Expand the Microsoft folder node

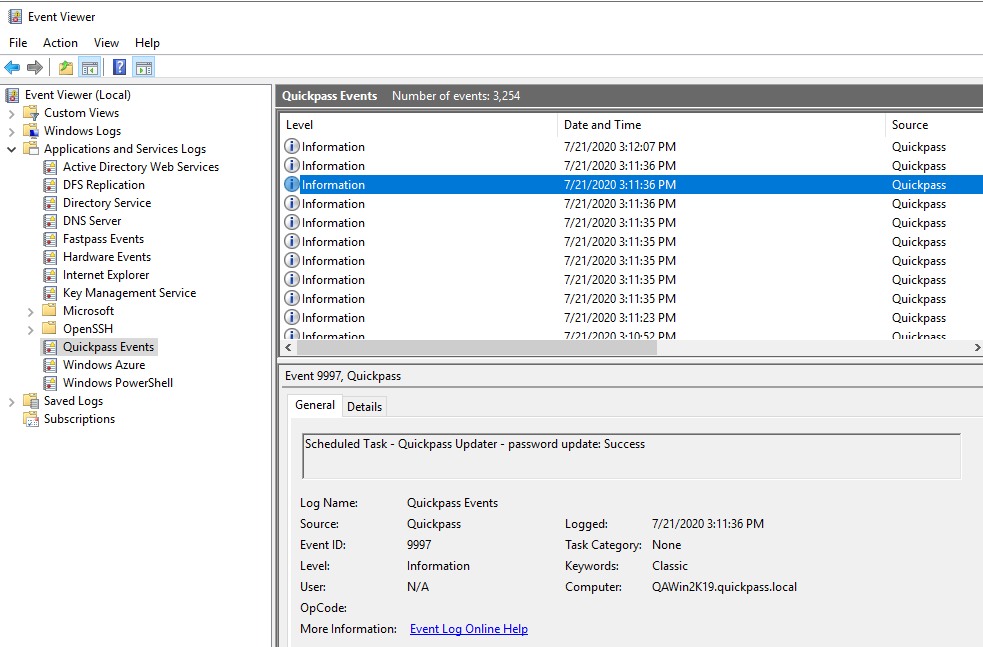[30, 312]
